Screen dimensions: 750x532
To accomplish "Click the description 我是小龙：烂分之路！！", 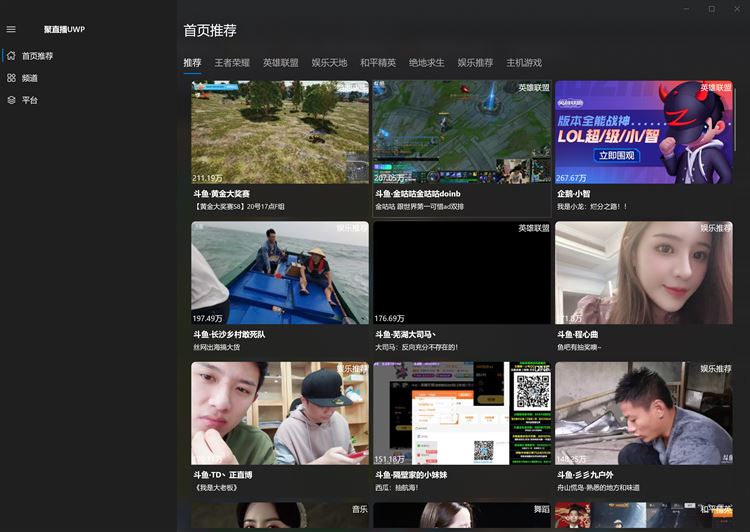I will click(592, 207).
